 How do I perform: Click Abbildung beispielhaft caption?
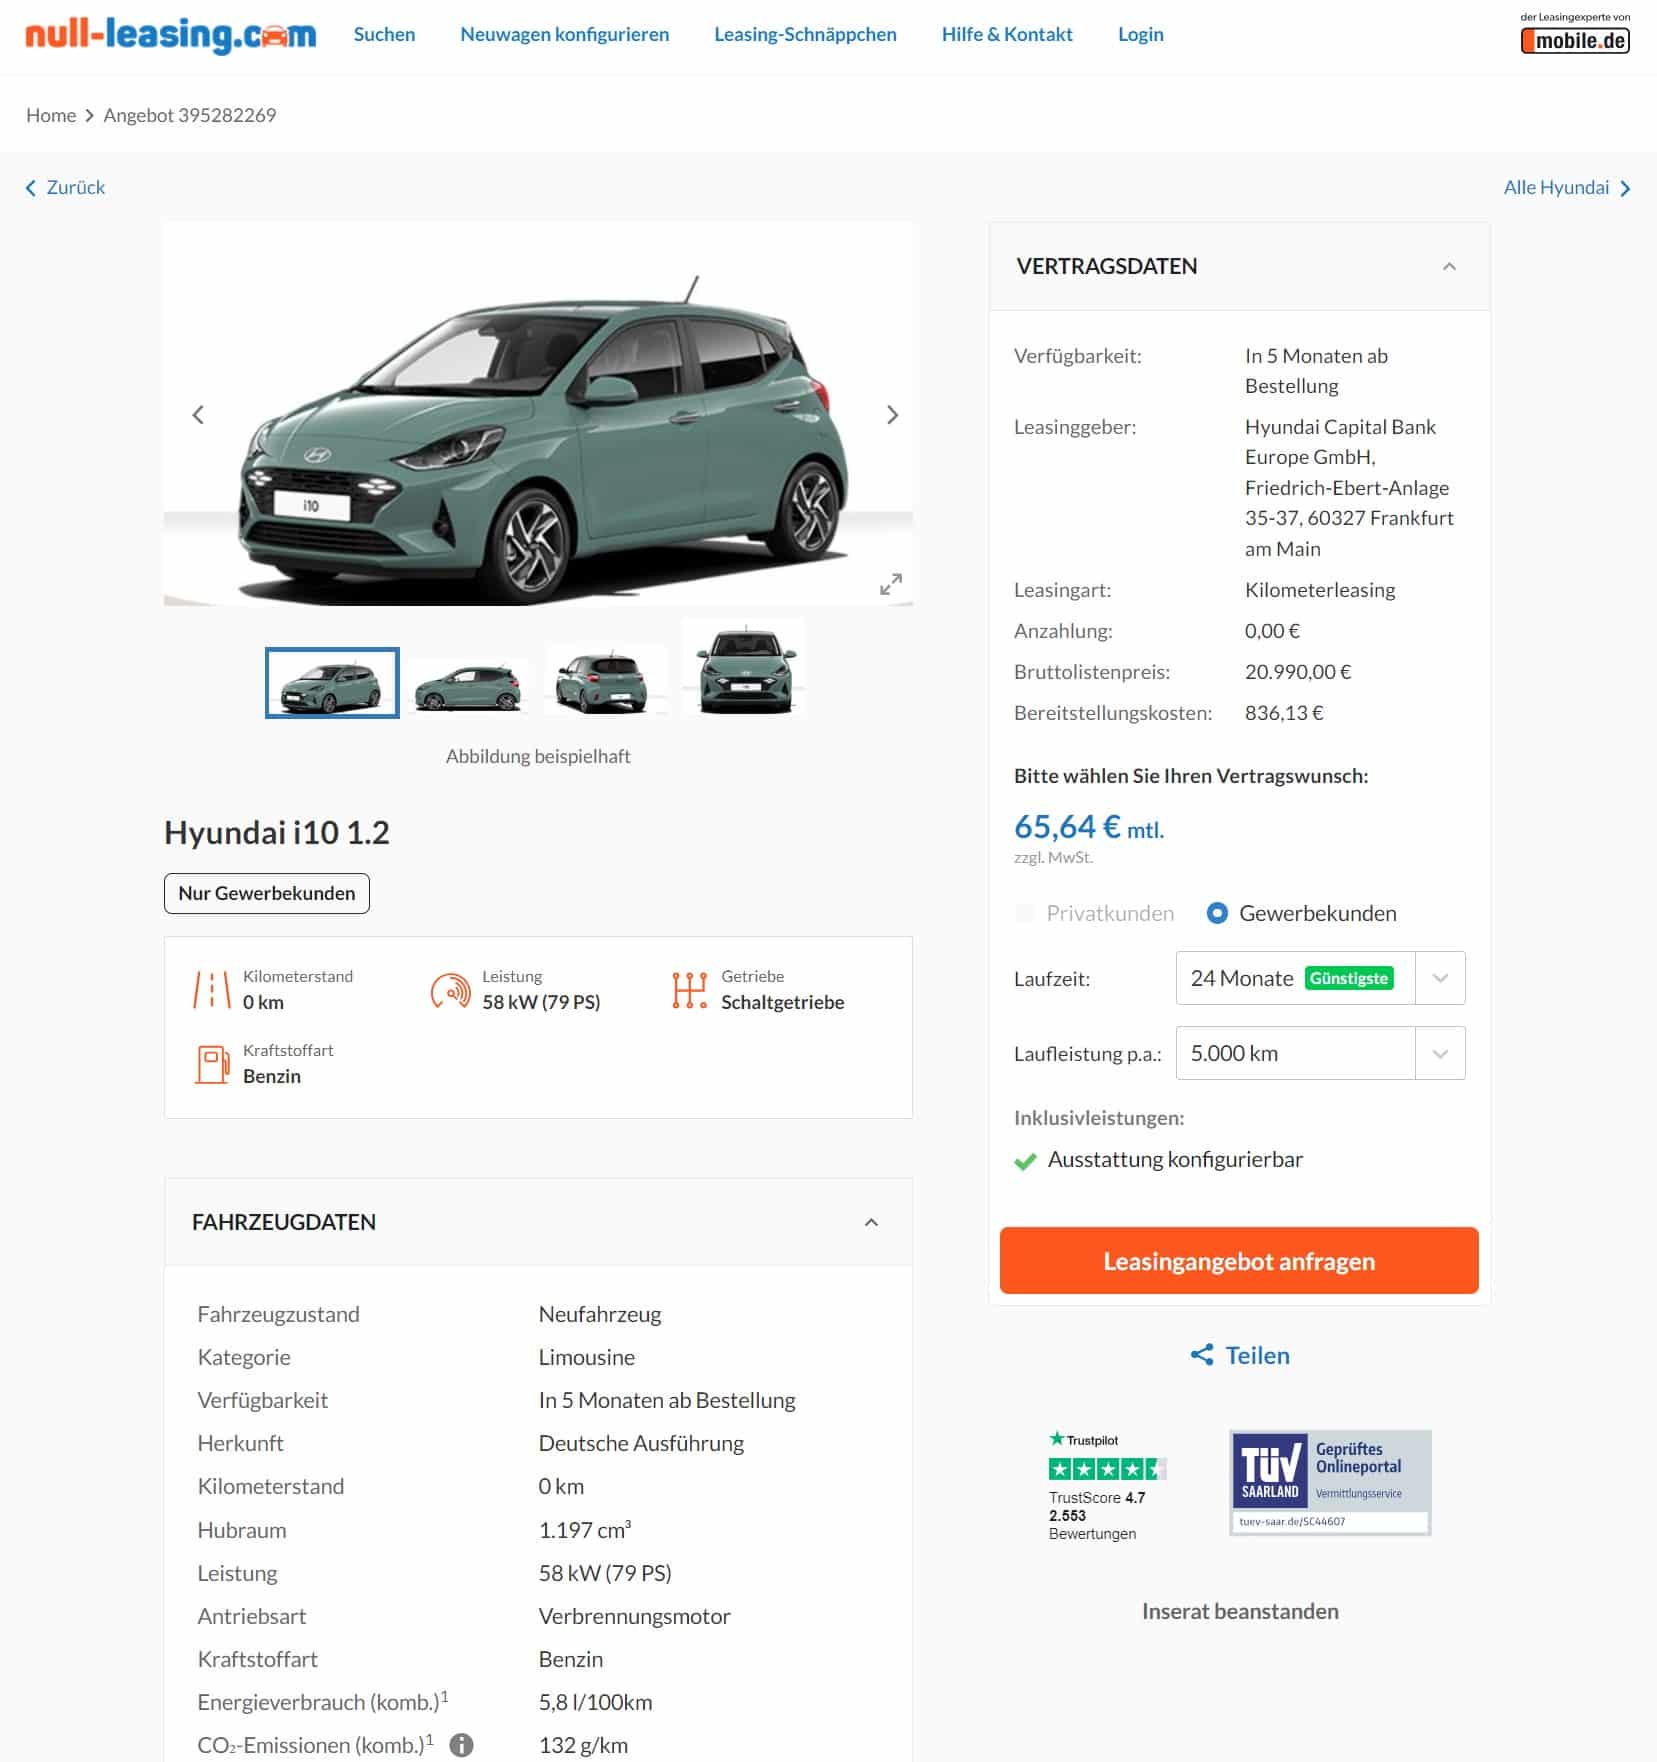(538, 756)
